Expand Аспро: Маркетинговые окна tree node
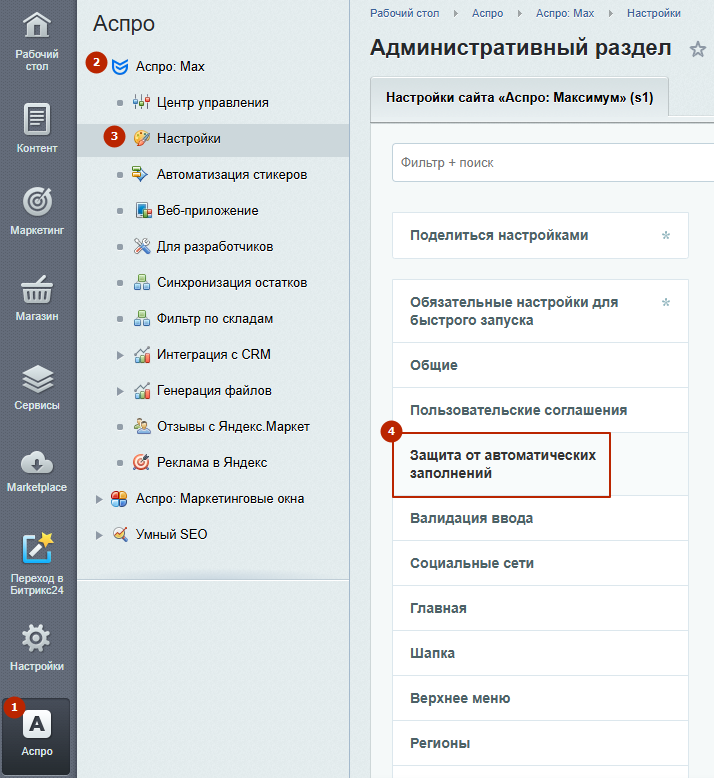Viewport: 714px width, 778px height. pos(98,499)
